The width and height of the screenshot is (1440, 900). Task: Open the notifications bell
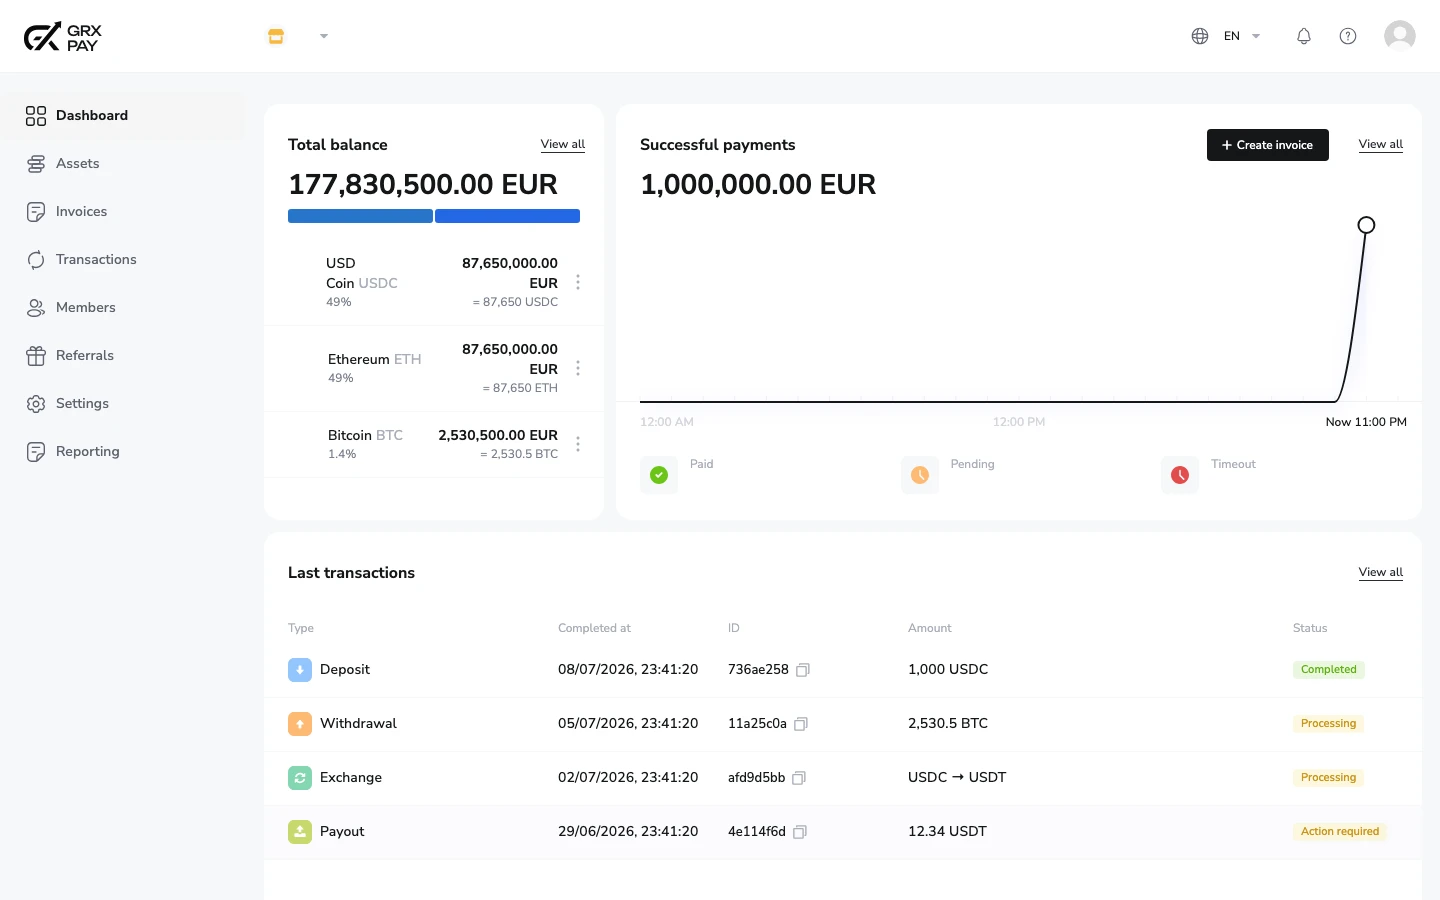(x=1304, y=36)
